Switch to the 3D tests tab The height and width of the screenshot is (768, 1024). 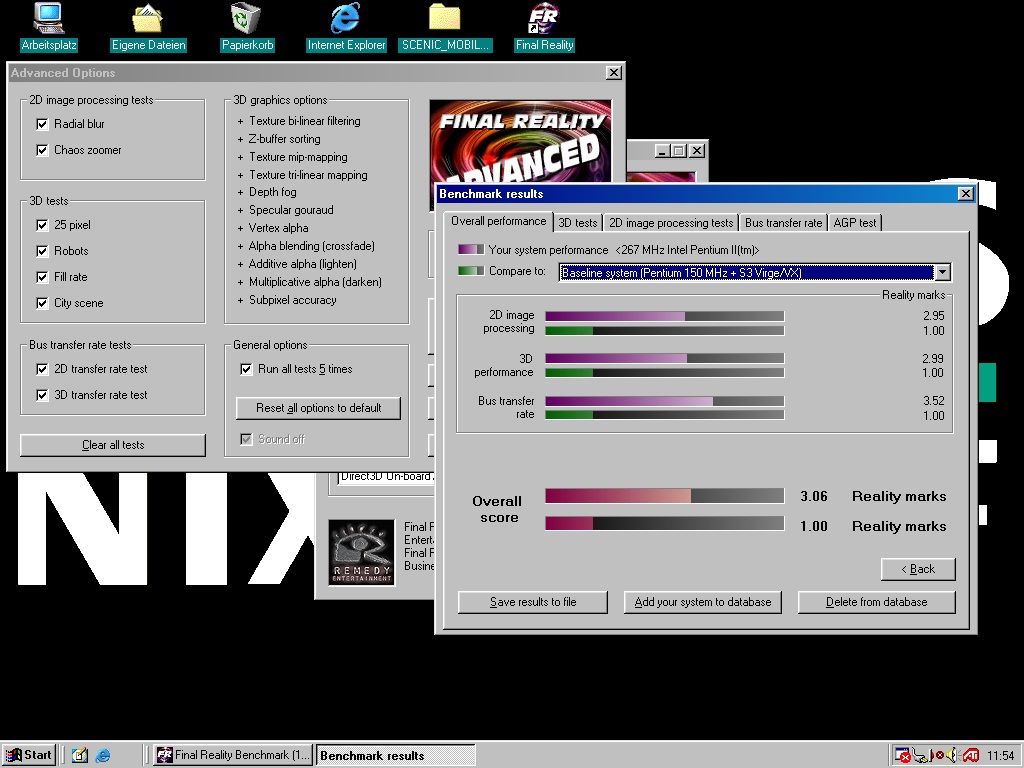(578, 223)
